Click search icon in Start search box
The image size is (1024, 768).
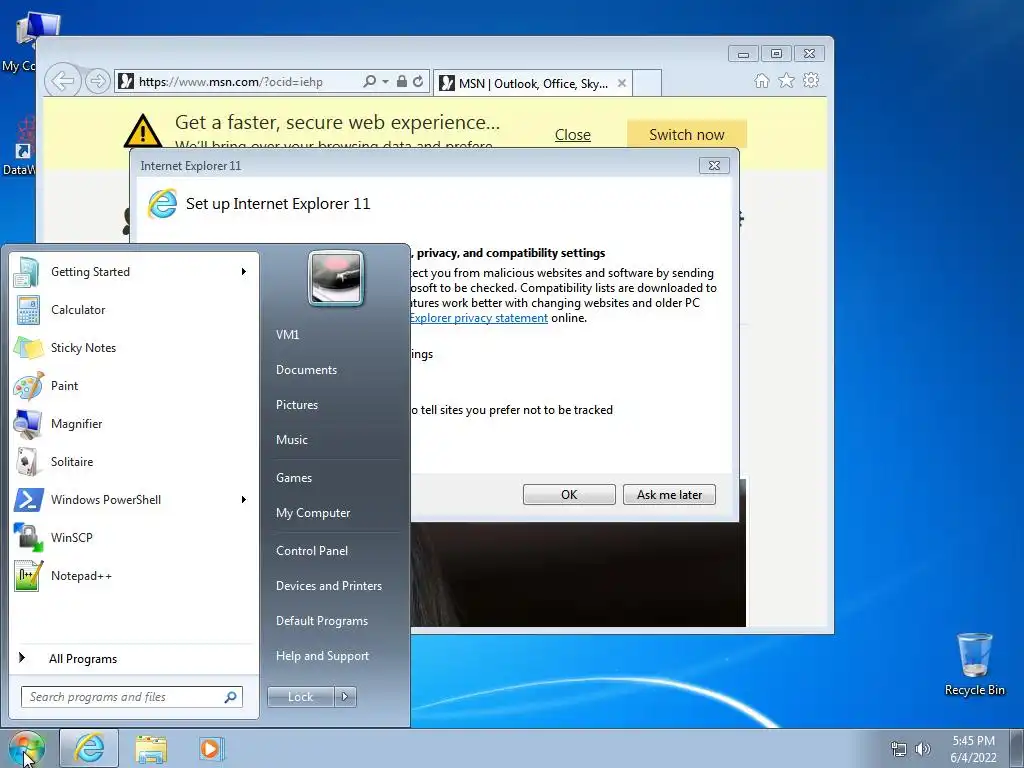pyautogui.click(x=230, y=697)
